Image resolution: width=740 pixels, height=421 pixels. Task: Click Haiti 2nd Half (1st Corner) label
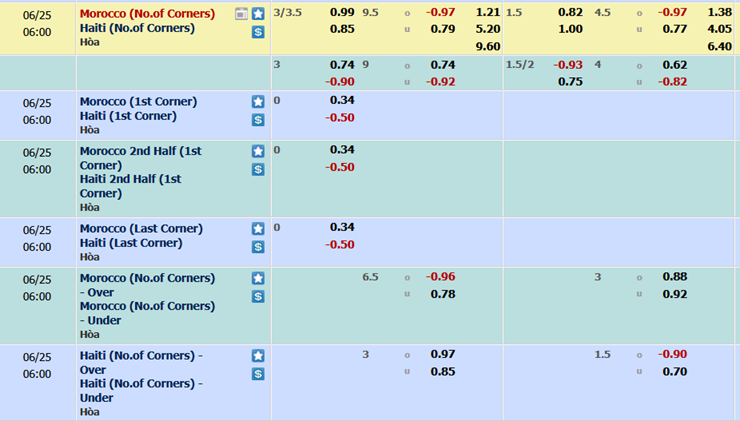(x=130, y=186)
